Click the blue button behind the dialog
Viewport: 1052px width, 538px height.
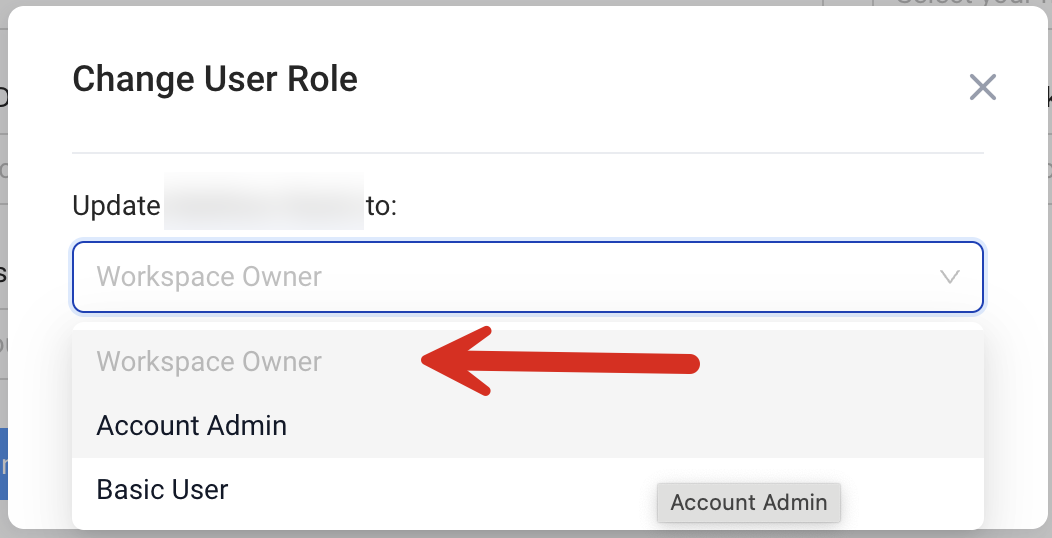tap(4, 464)
